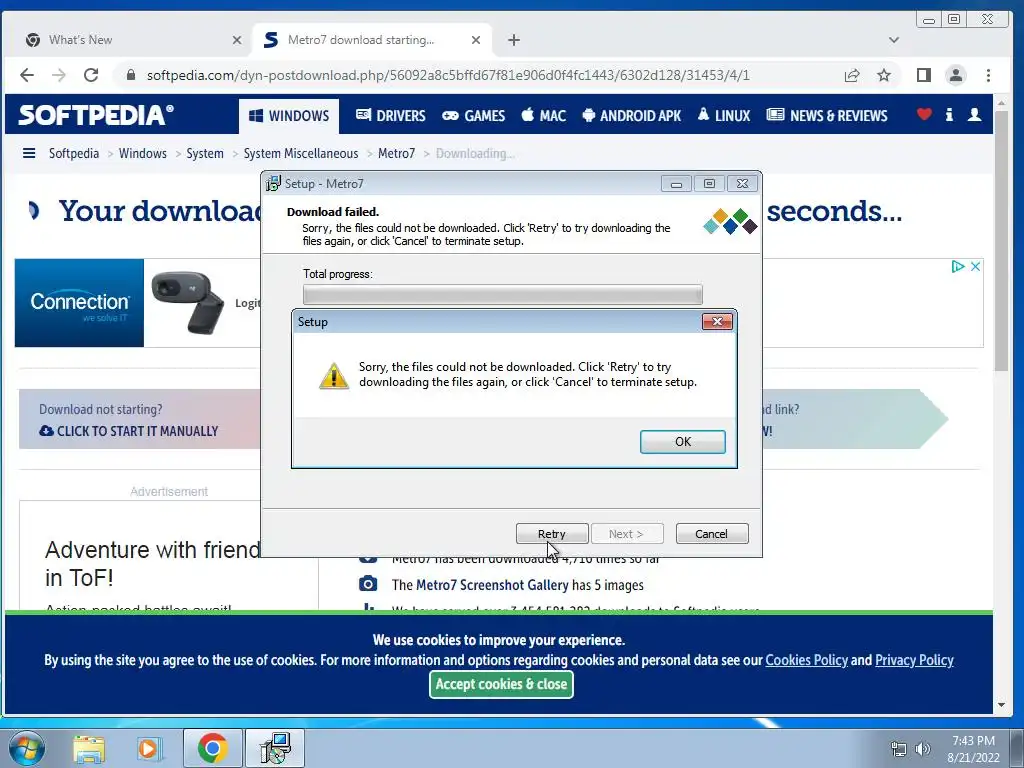Accept cookies & close banner

pos(502,684)
